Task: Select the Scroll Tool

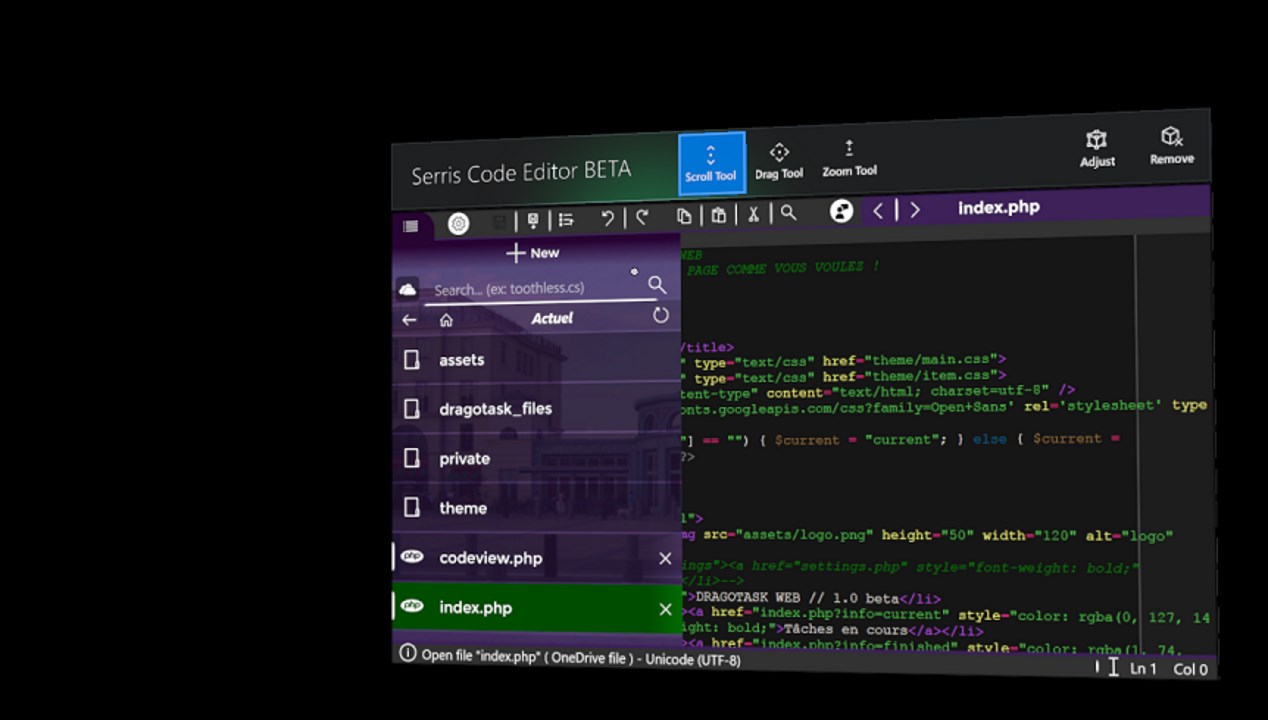Action: pos(711,163)
